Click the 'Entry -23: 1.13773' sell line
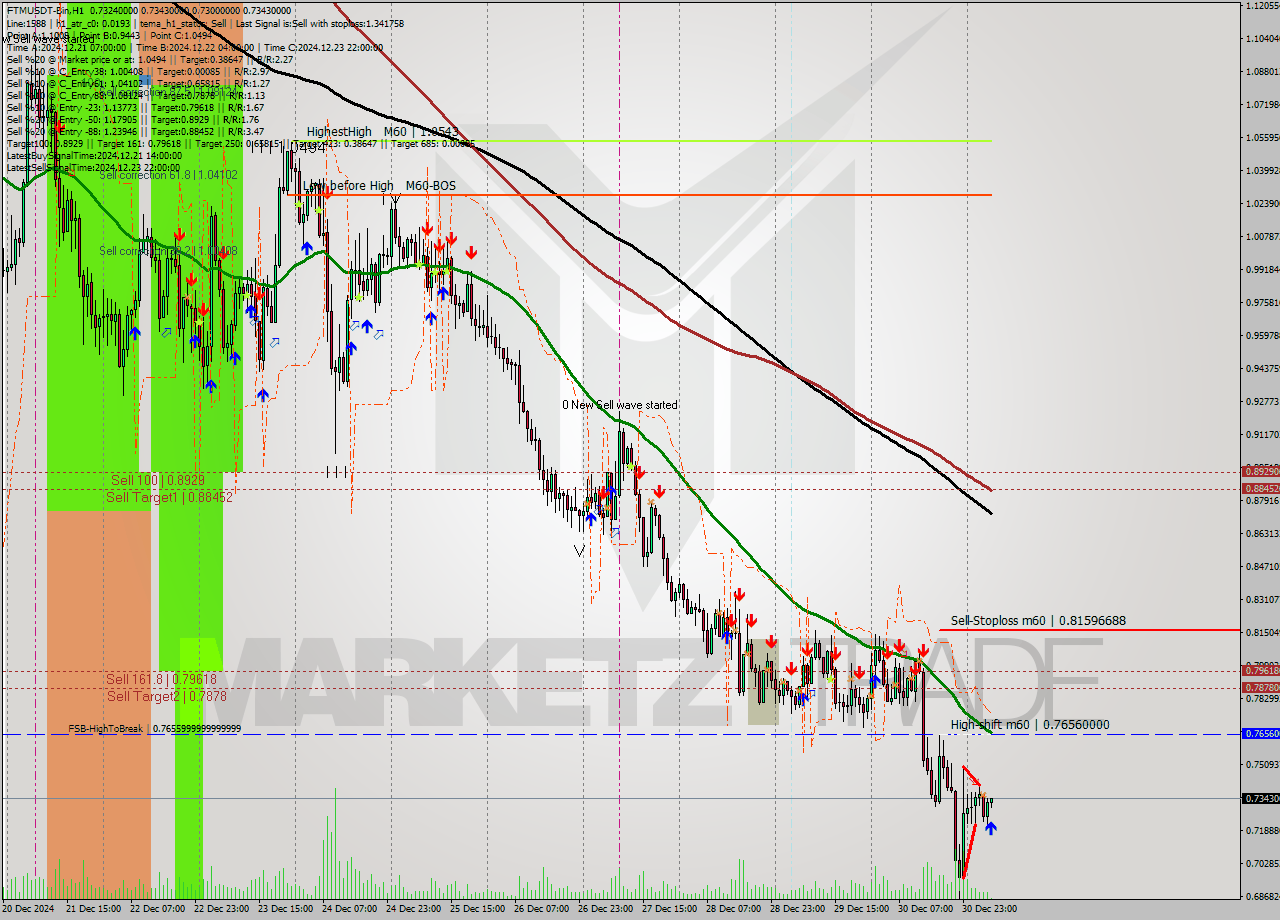Viewport: 1280px width, 920px height. click(x=135, y=107)
